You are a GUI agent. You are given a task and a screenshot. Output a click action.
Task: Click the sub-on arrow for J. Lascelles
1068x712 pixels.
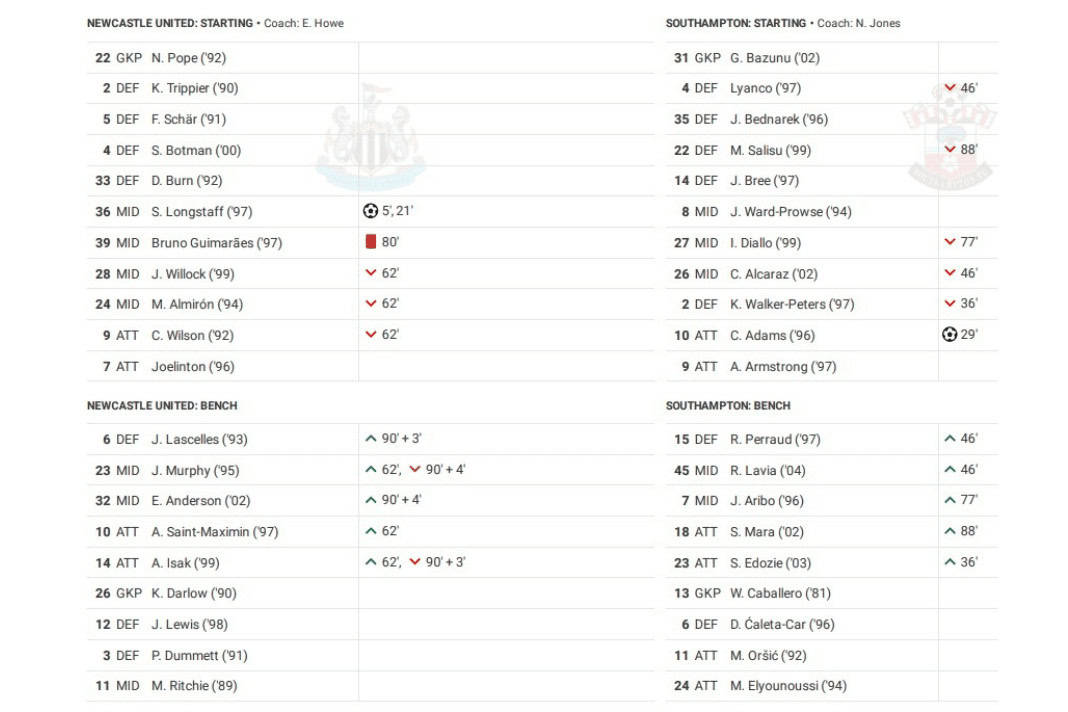tap(371, 438)
